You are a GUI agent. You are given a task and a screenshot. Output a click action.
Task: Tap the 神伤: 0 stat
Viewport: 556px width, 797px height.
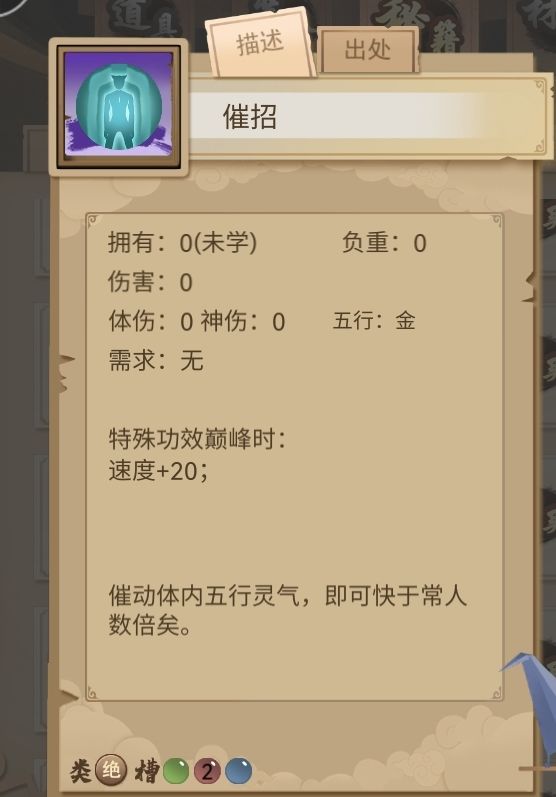242,321
